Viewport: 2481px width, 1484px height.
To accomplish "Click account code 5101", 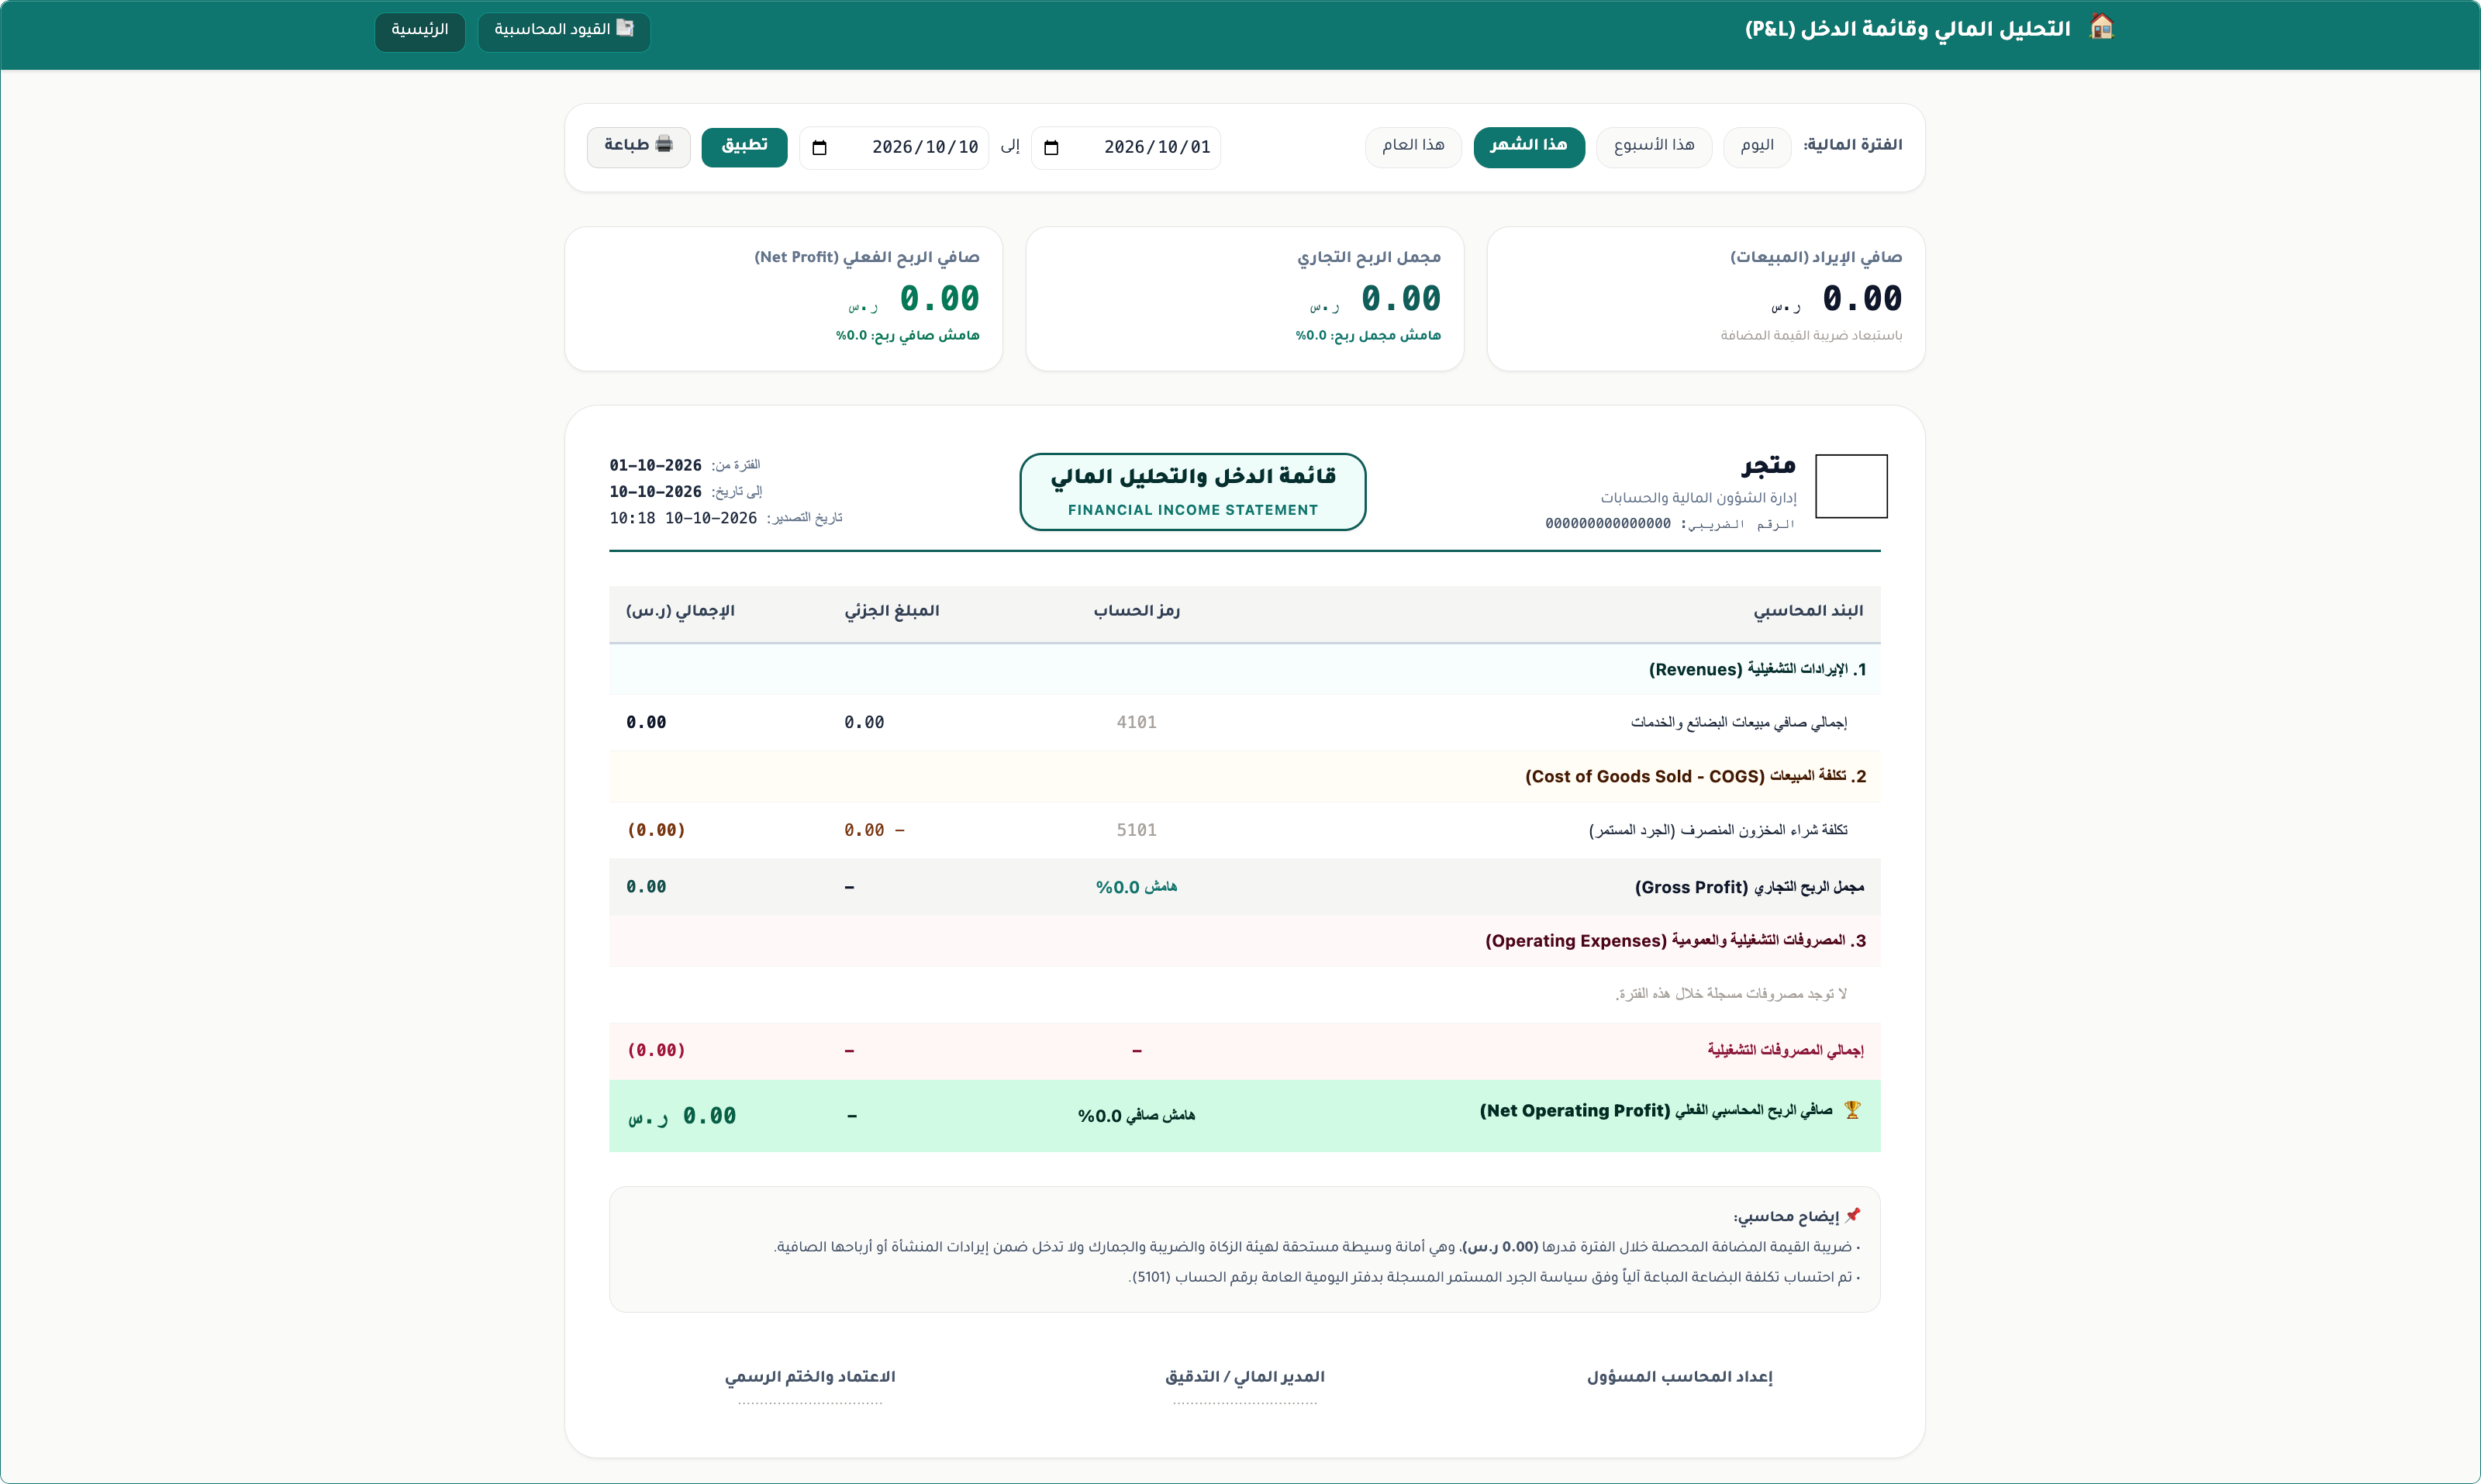I will click(1136, 830).
